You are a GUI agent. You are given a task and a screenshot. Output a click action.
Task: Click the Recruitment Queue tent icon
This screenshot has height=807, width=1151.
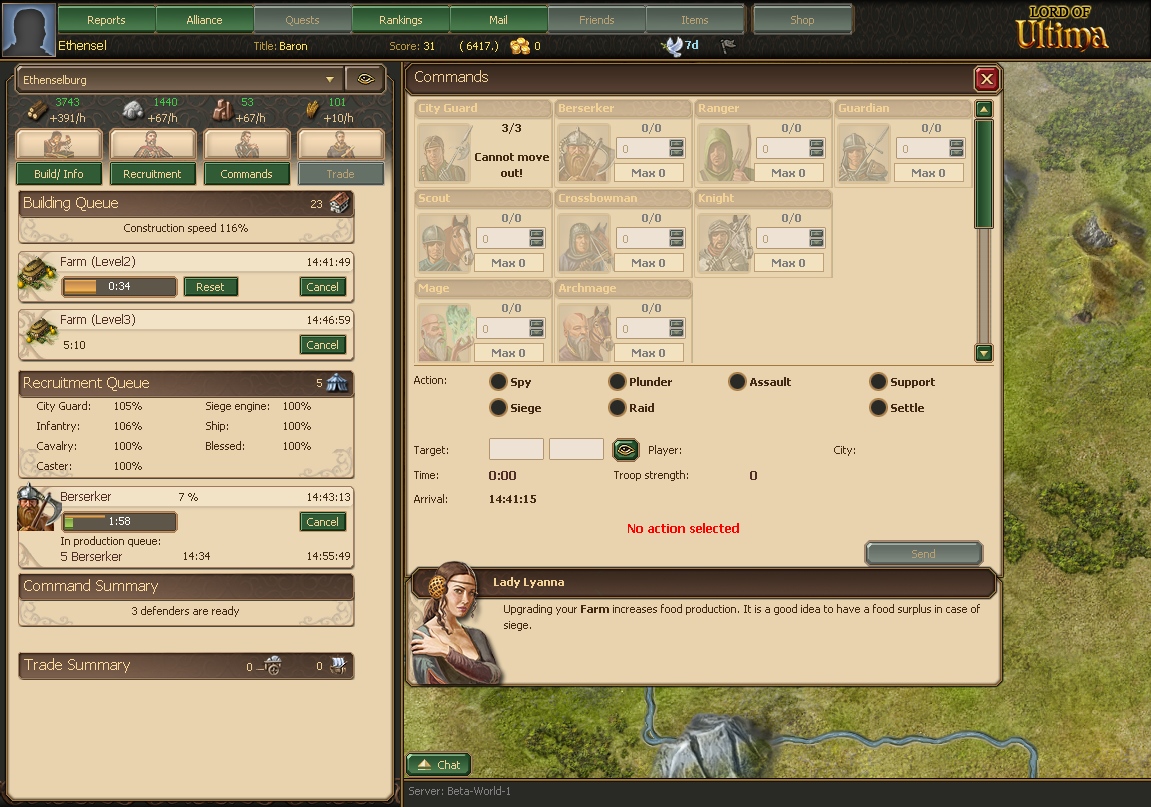point(337,383)
